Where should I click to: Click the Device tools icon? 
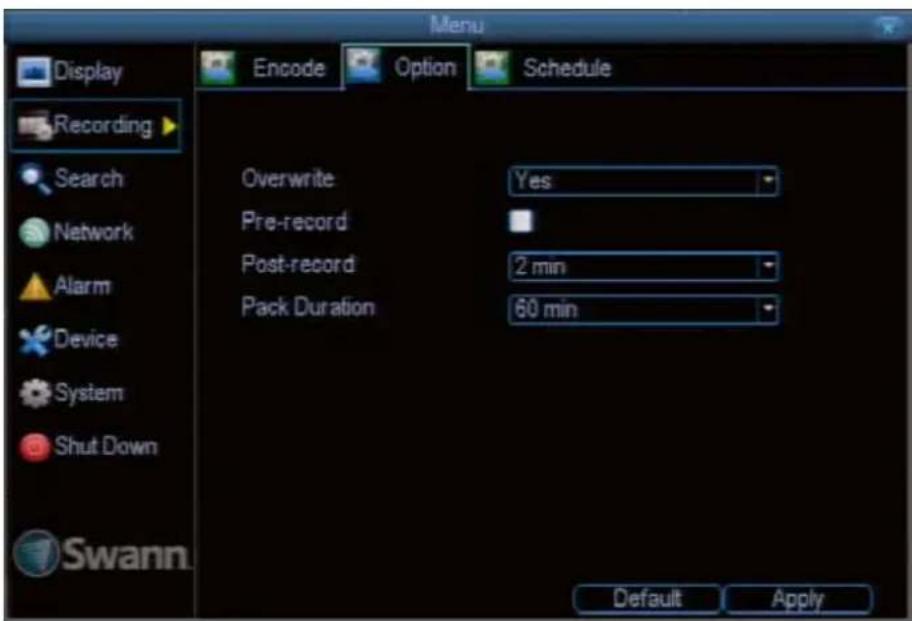pos(35,340)
